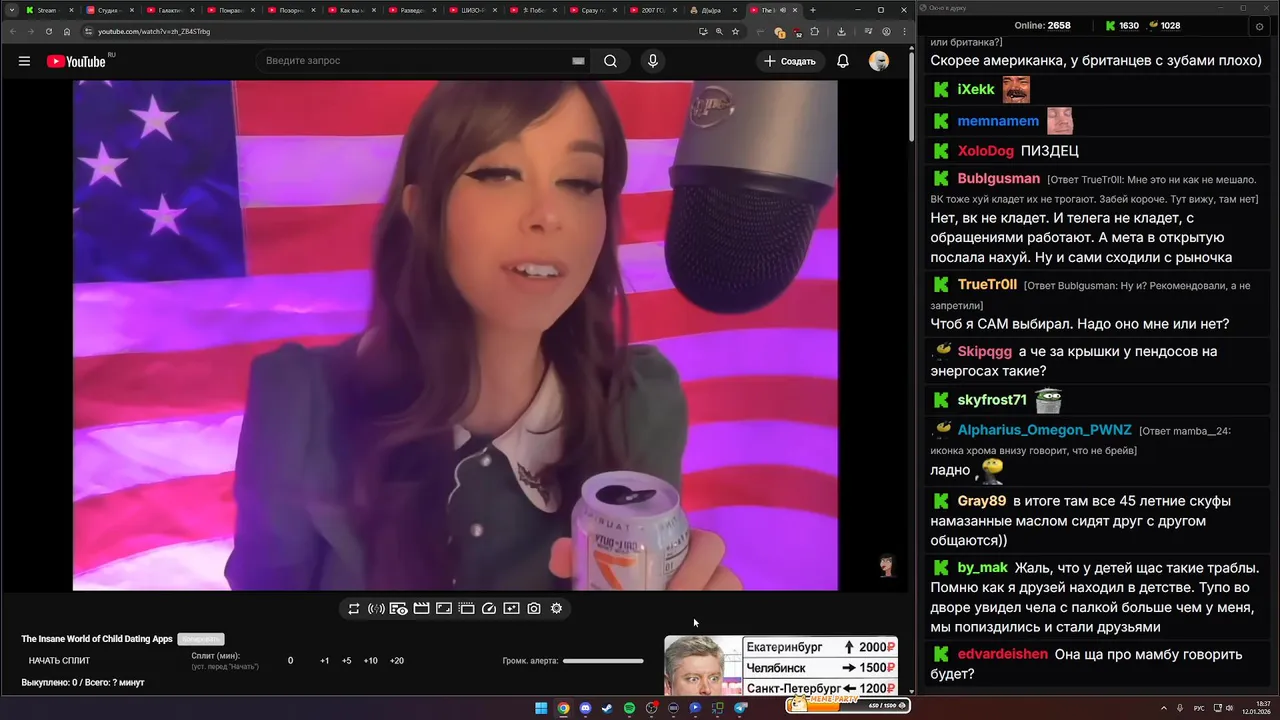Open the YouTube account avatar menu
This screenshot has height=720, width=1280.
[x=879, y=61]
